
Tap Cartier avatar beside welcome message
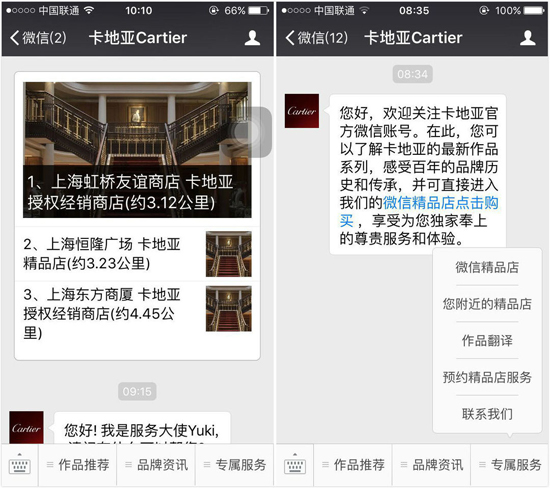click(x=302, y=111)
